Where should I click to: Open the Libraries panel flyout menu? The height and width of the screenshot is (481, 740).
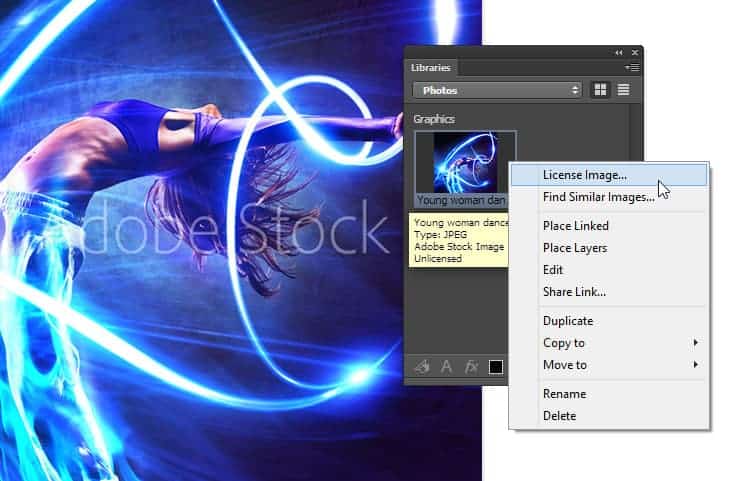tap(632, 68)
